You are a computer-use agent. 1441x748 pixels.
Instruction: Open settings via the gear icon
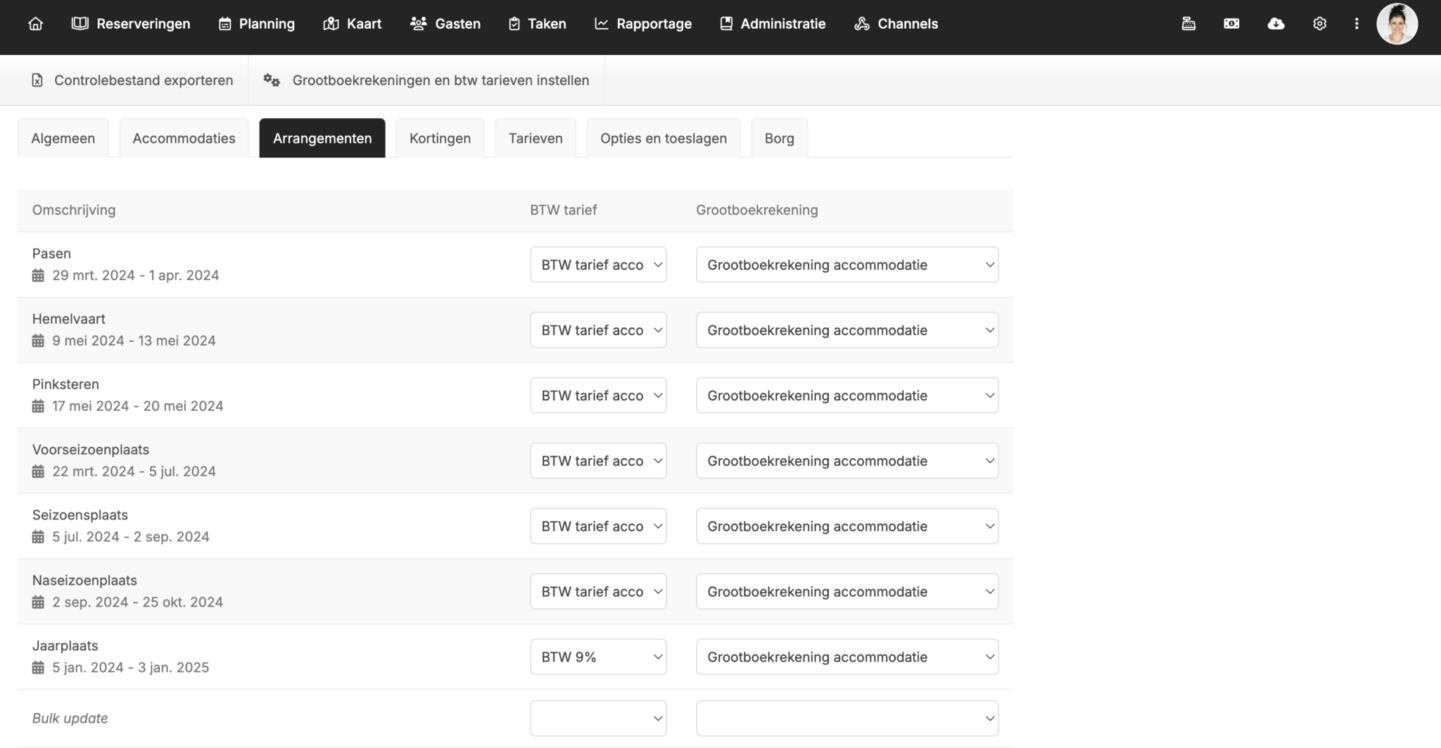tap(1320, 24)
